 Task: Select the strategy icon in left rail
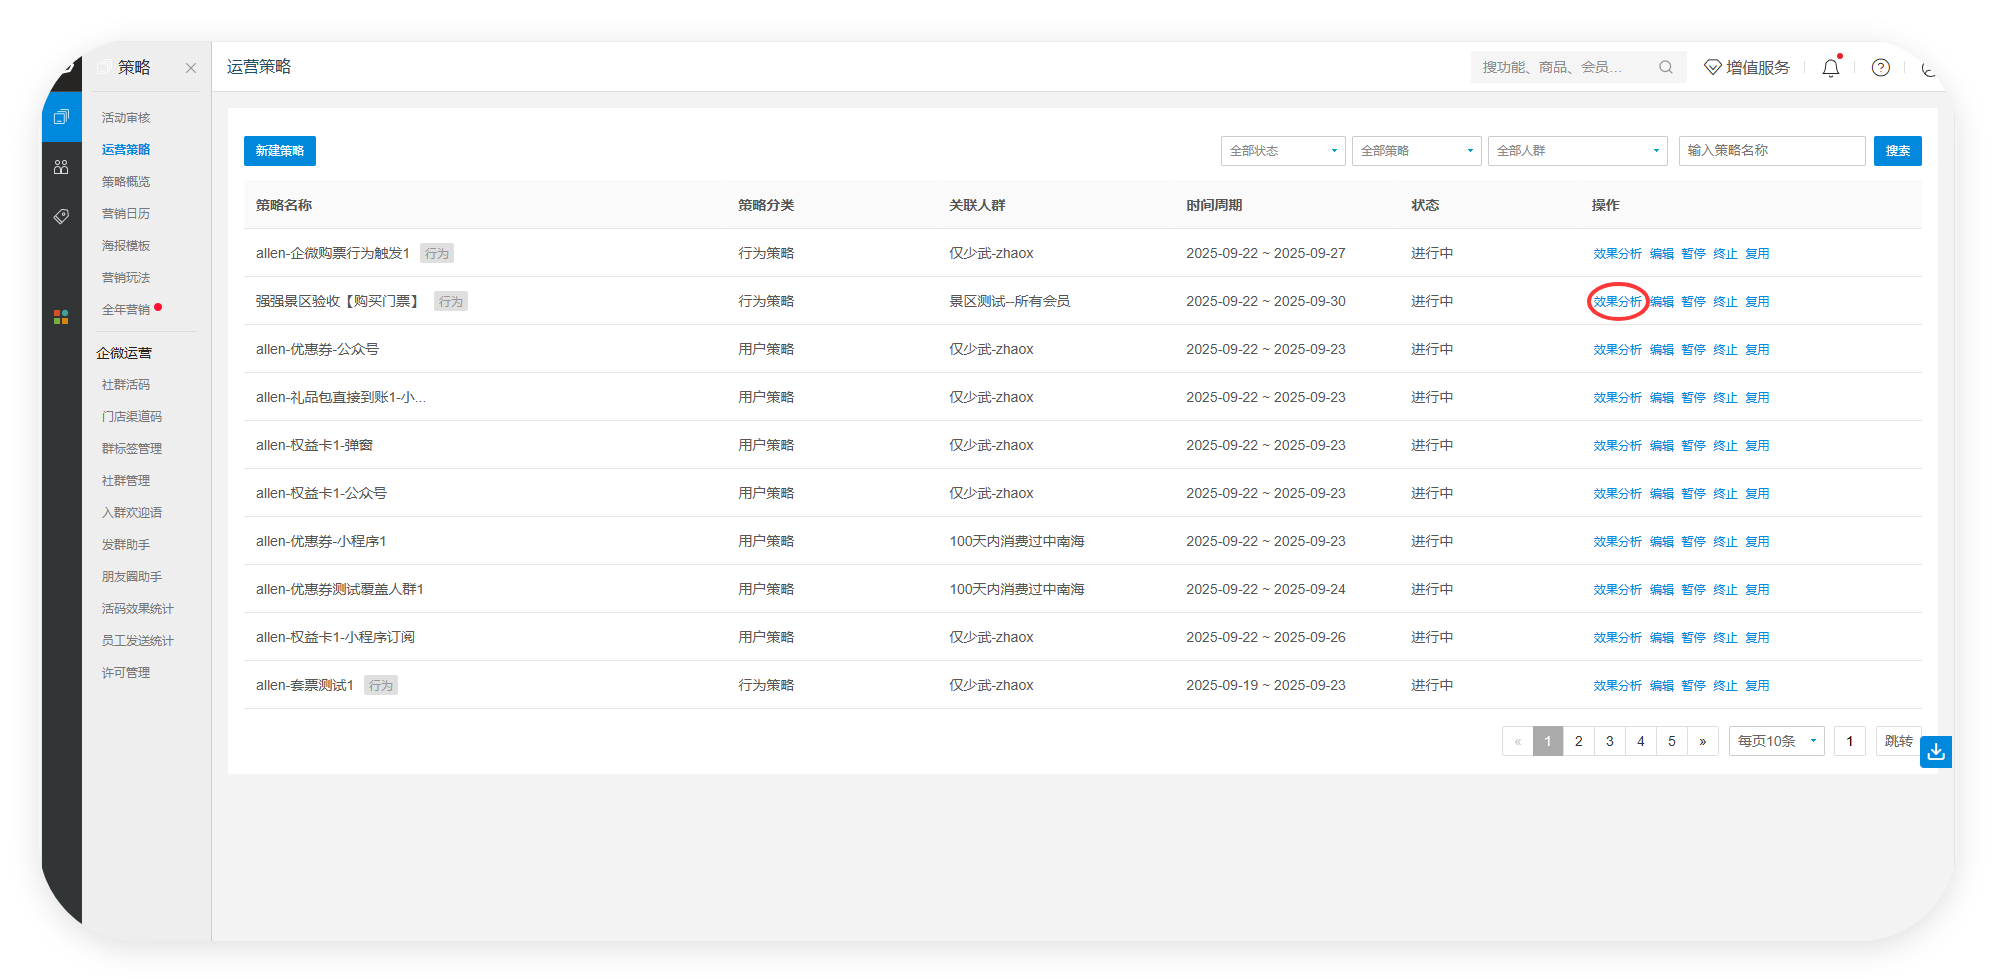point(61,117)
